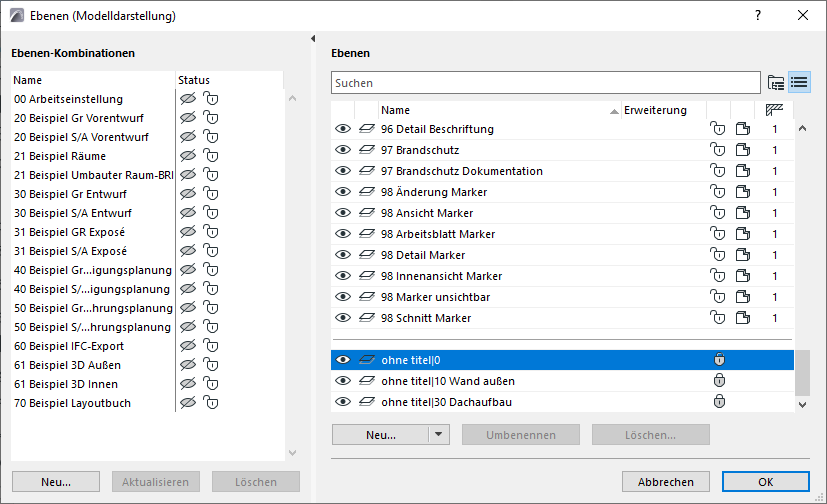Image resolution: width=827 pixels, height=504 pixels.
Task: Click the Abbrechen button
Action: [x=666, y=482]
